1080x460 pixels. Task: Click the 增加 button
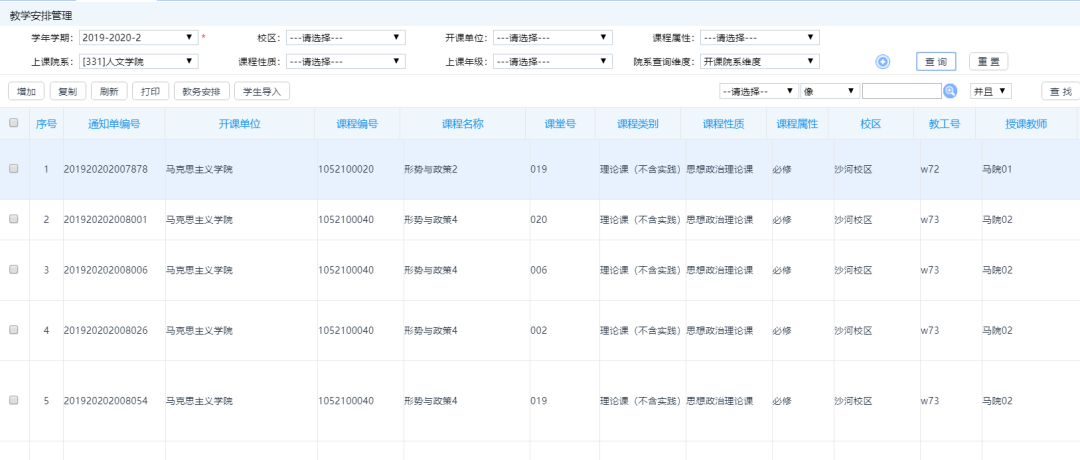[x=26, y=91]
